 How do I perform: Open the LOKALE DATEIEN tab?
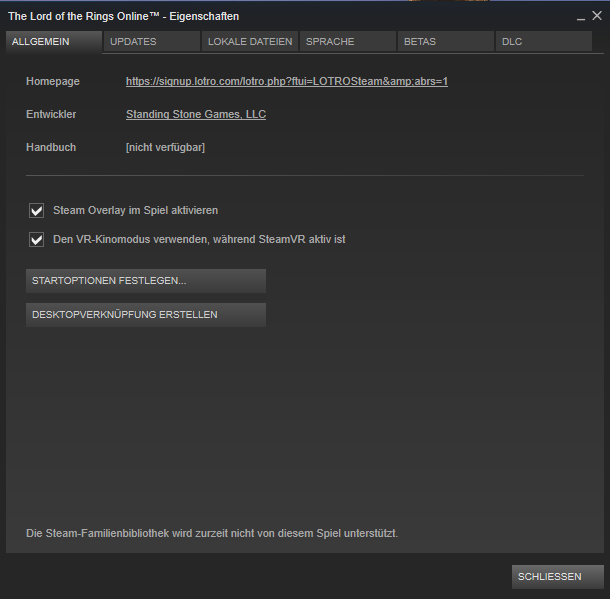[x=250, y=42]
